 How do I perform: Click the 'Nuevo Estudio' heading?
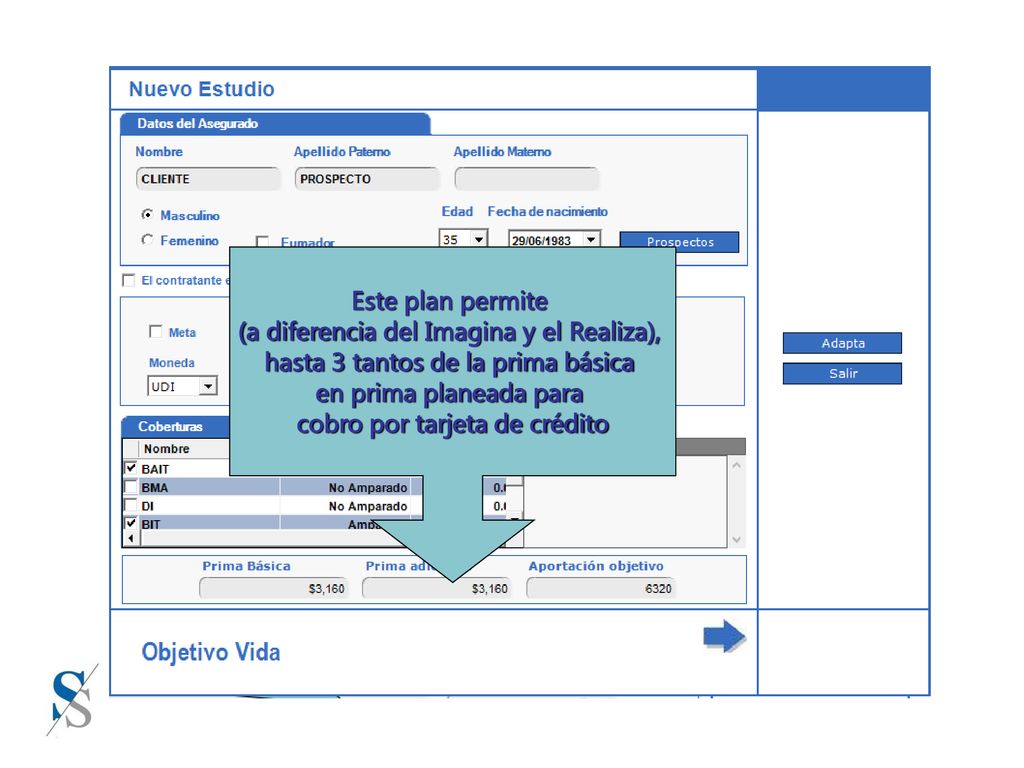[x=202, y=89]
